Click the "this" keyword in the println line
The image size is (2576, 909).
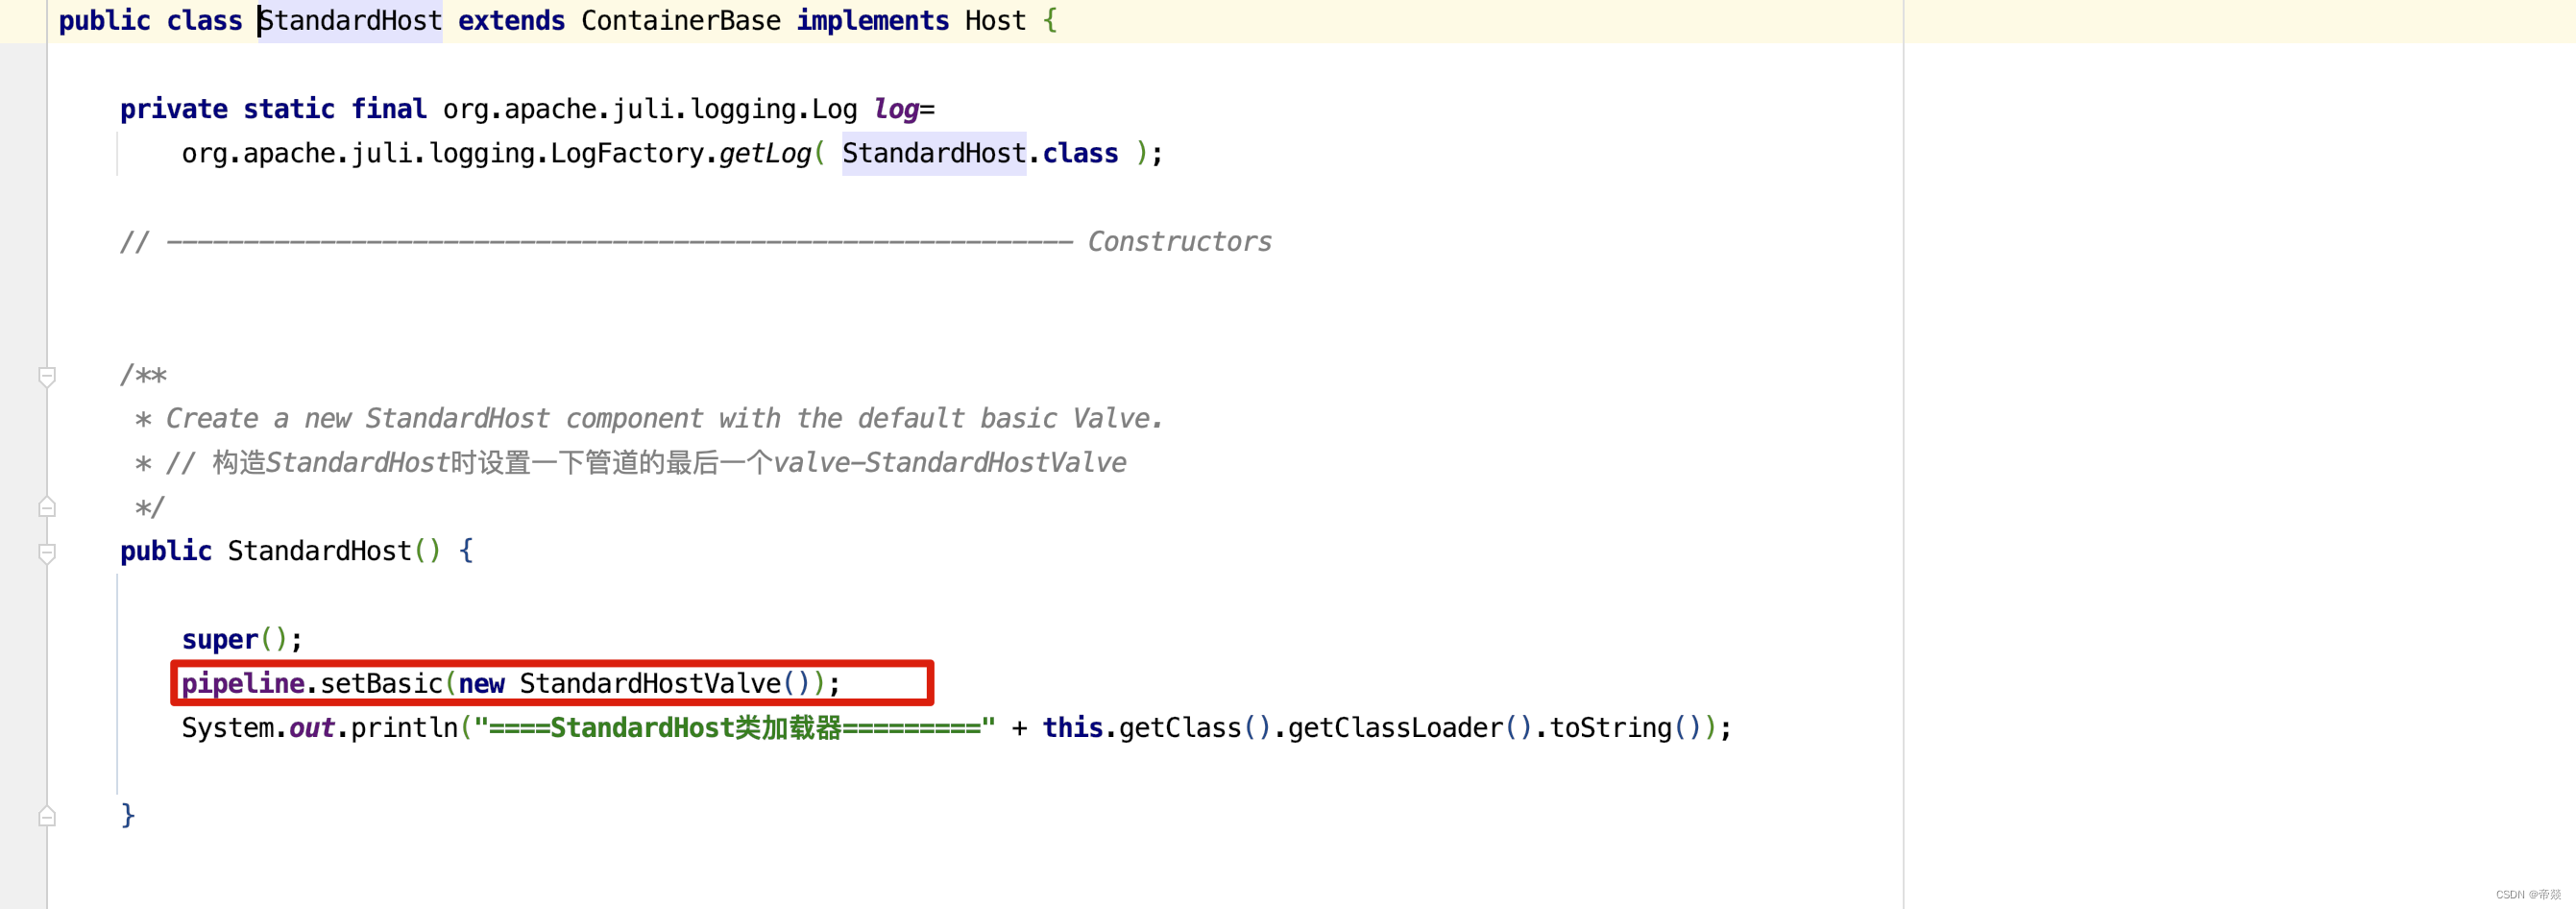1072,727
